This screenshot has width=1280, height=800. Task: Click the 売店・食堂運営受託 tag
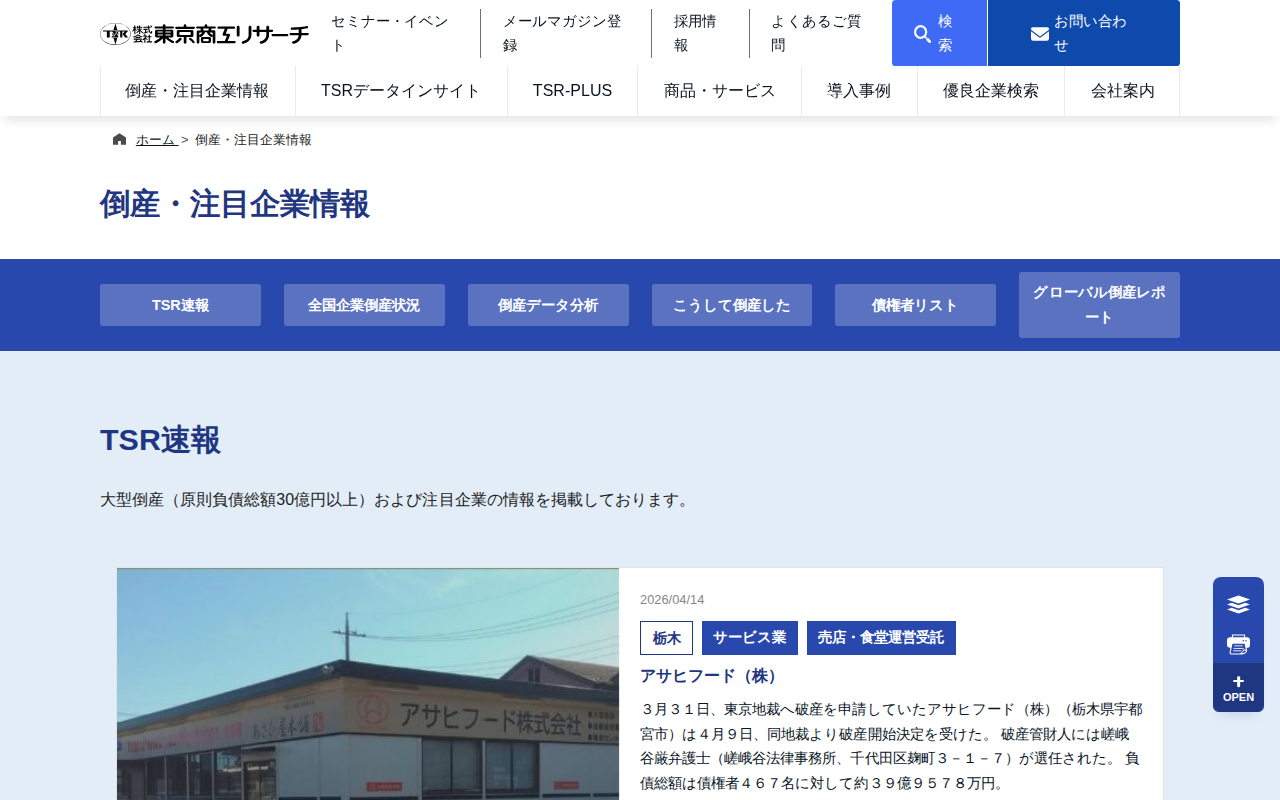[881, 638]
